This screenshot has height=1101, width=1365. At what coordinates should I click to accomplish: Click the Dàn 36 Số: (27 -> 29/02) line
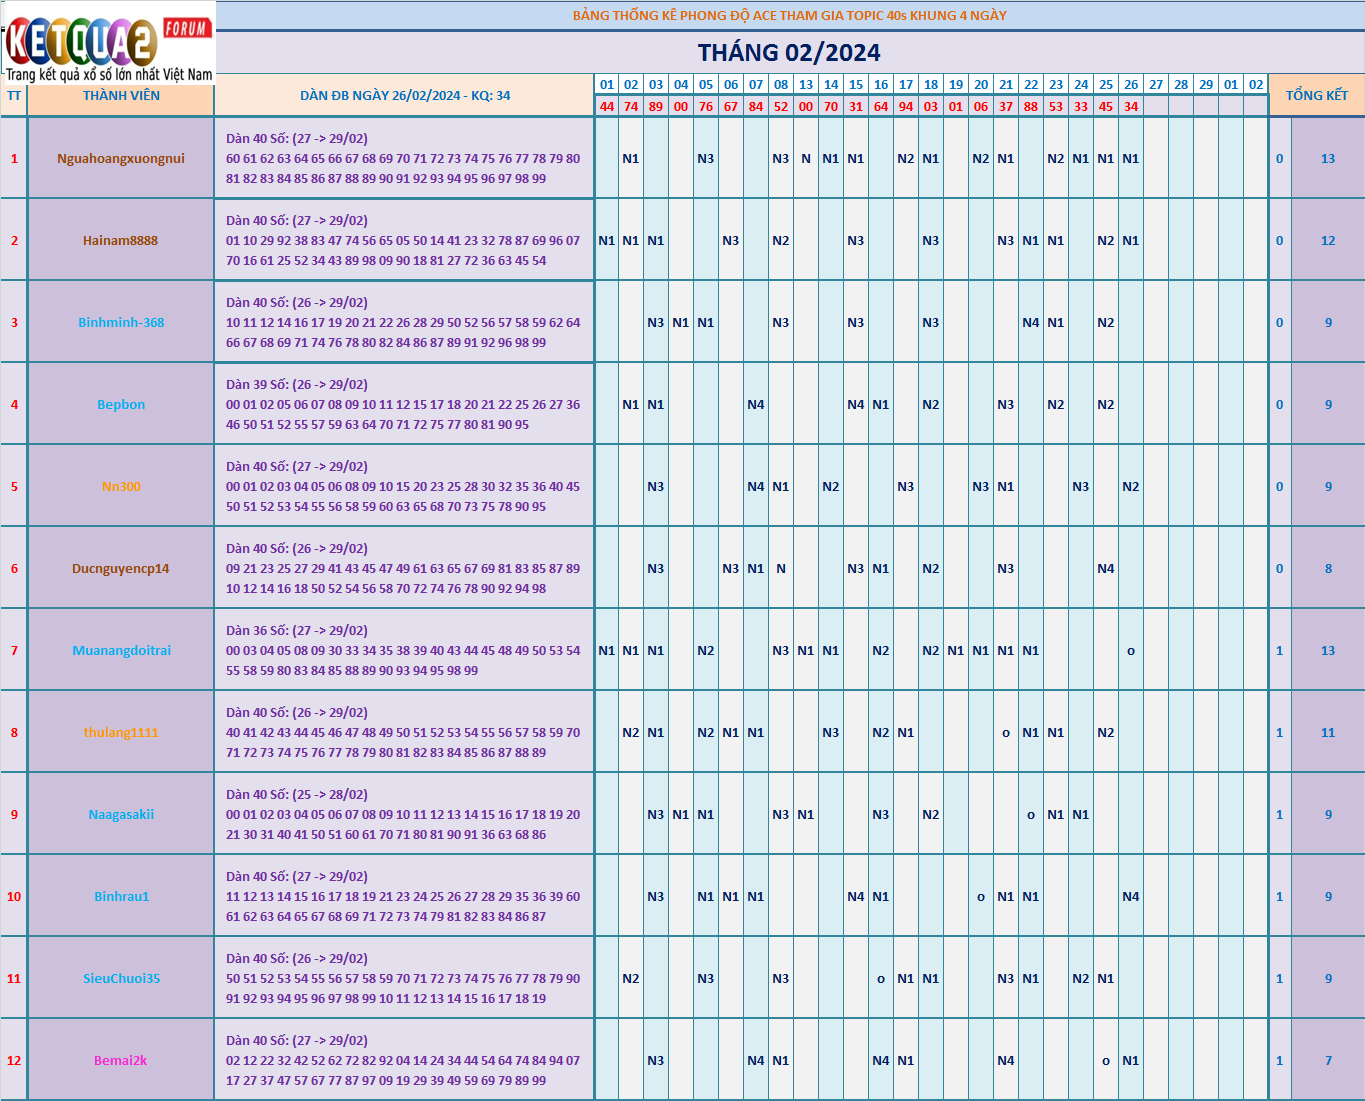pyautogui.click(x=297, y=630)
